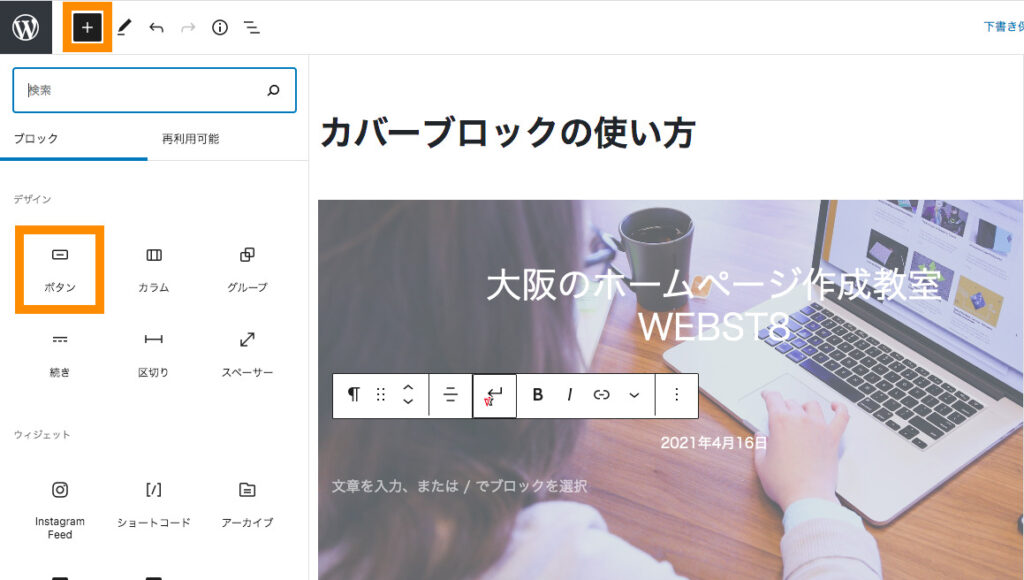The image size is (1024, 580).
Task: Open the block list view
Action: coord(251,27)
